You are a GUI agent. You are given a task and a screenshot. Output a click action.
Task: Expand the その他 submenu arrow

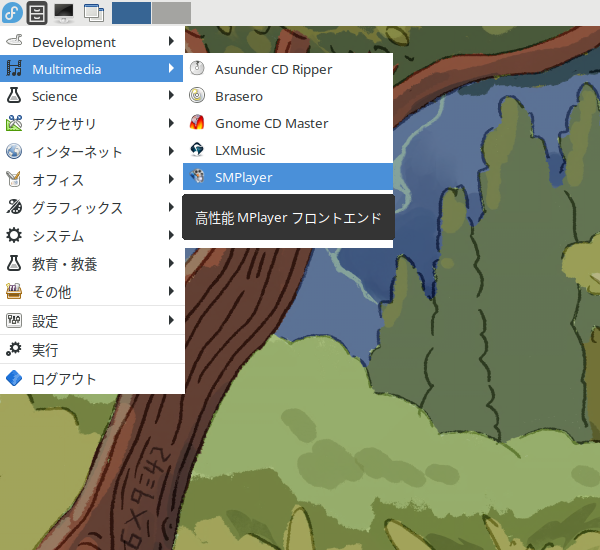tap(171, 292)
